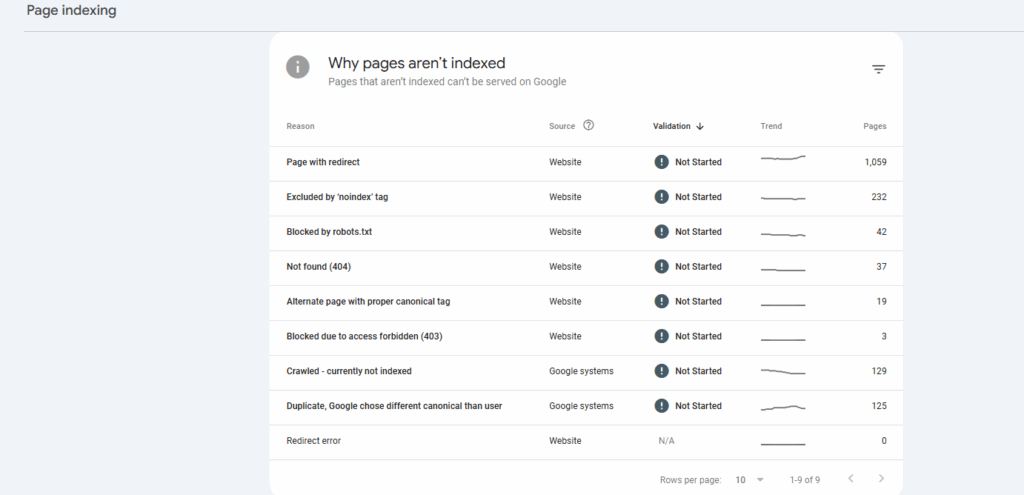Sort by the Validation column arrow
This screenshot has width=1024, height=495.
tap(700, 126)
